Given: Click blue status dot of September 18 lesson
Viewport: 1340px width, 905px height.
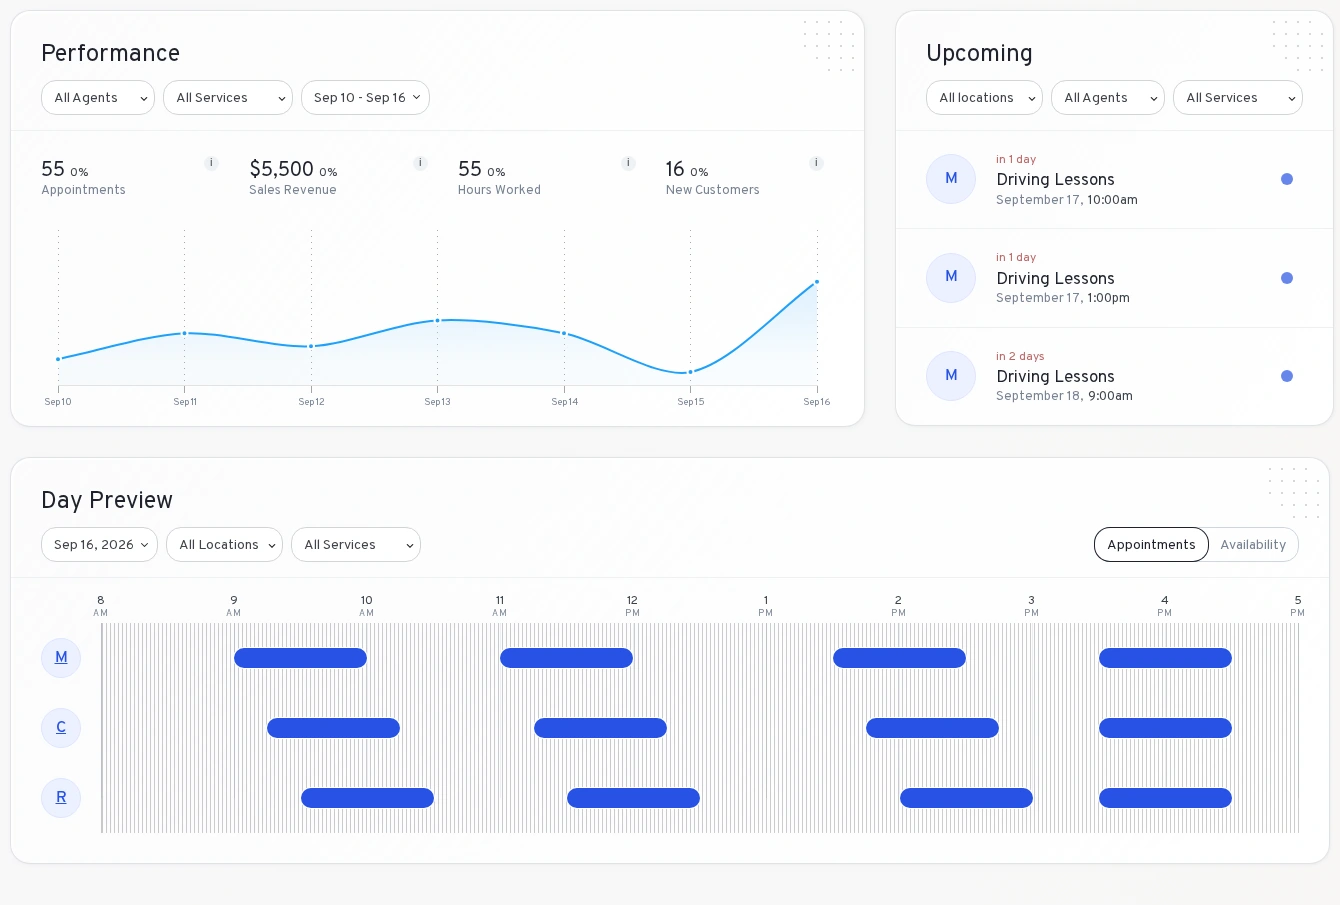Looking at the screenshot, I should (x=1287, y=376).
